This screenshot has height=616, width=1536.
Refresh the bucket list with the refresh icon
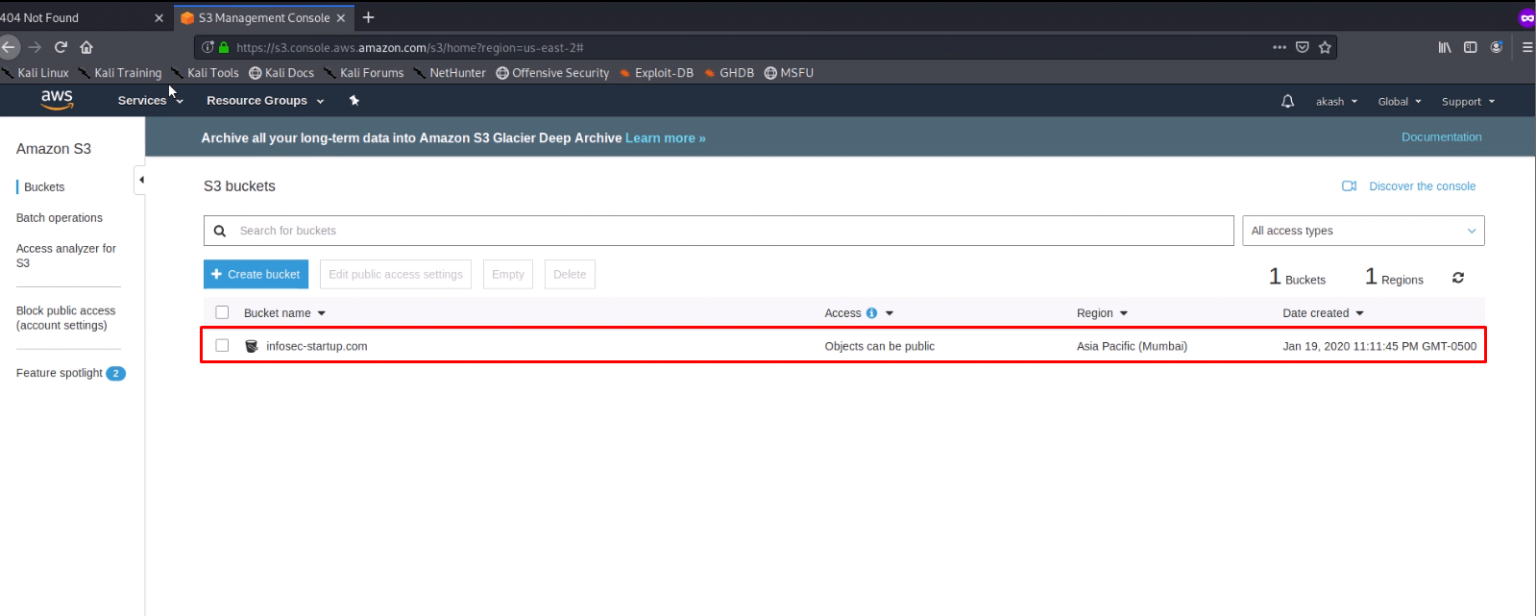pos(1457,277)
